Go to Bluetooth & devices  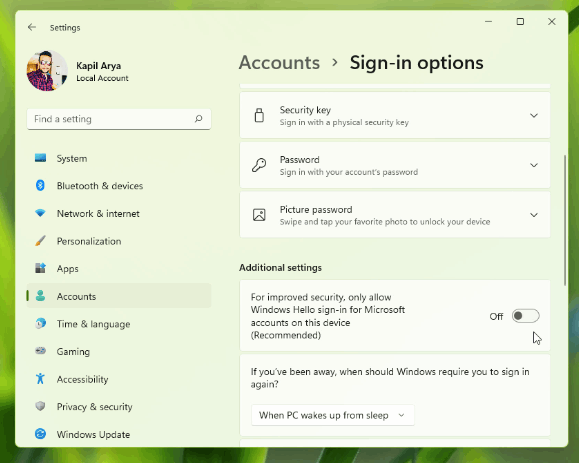click(x=119, y=186)
